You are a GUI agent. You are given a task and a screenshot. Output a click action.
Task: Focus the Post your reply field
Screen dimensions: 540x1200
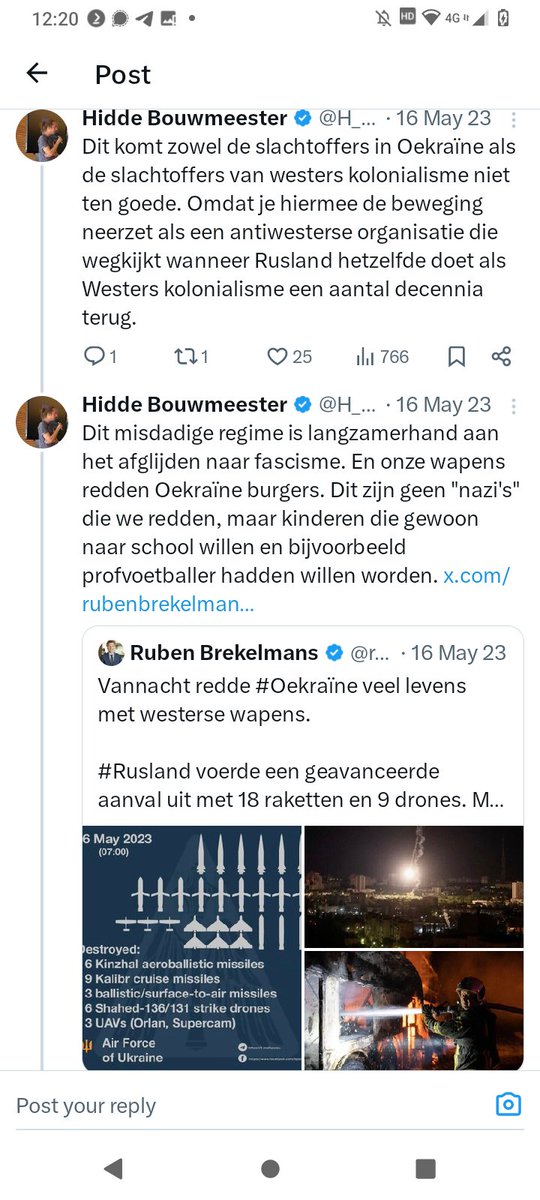(250, 1105)
